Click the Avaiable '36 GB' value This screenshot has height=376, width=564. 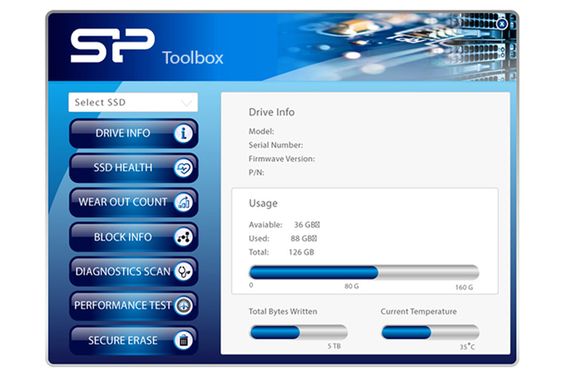click(x=306, y=225)
